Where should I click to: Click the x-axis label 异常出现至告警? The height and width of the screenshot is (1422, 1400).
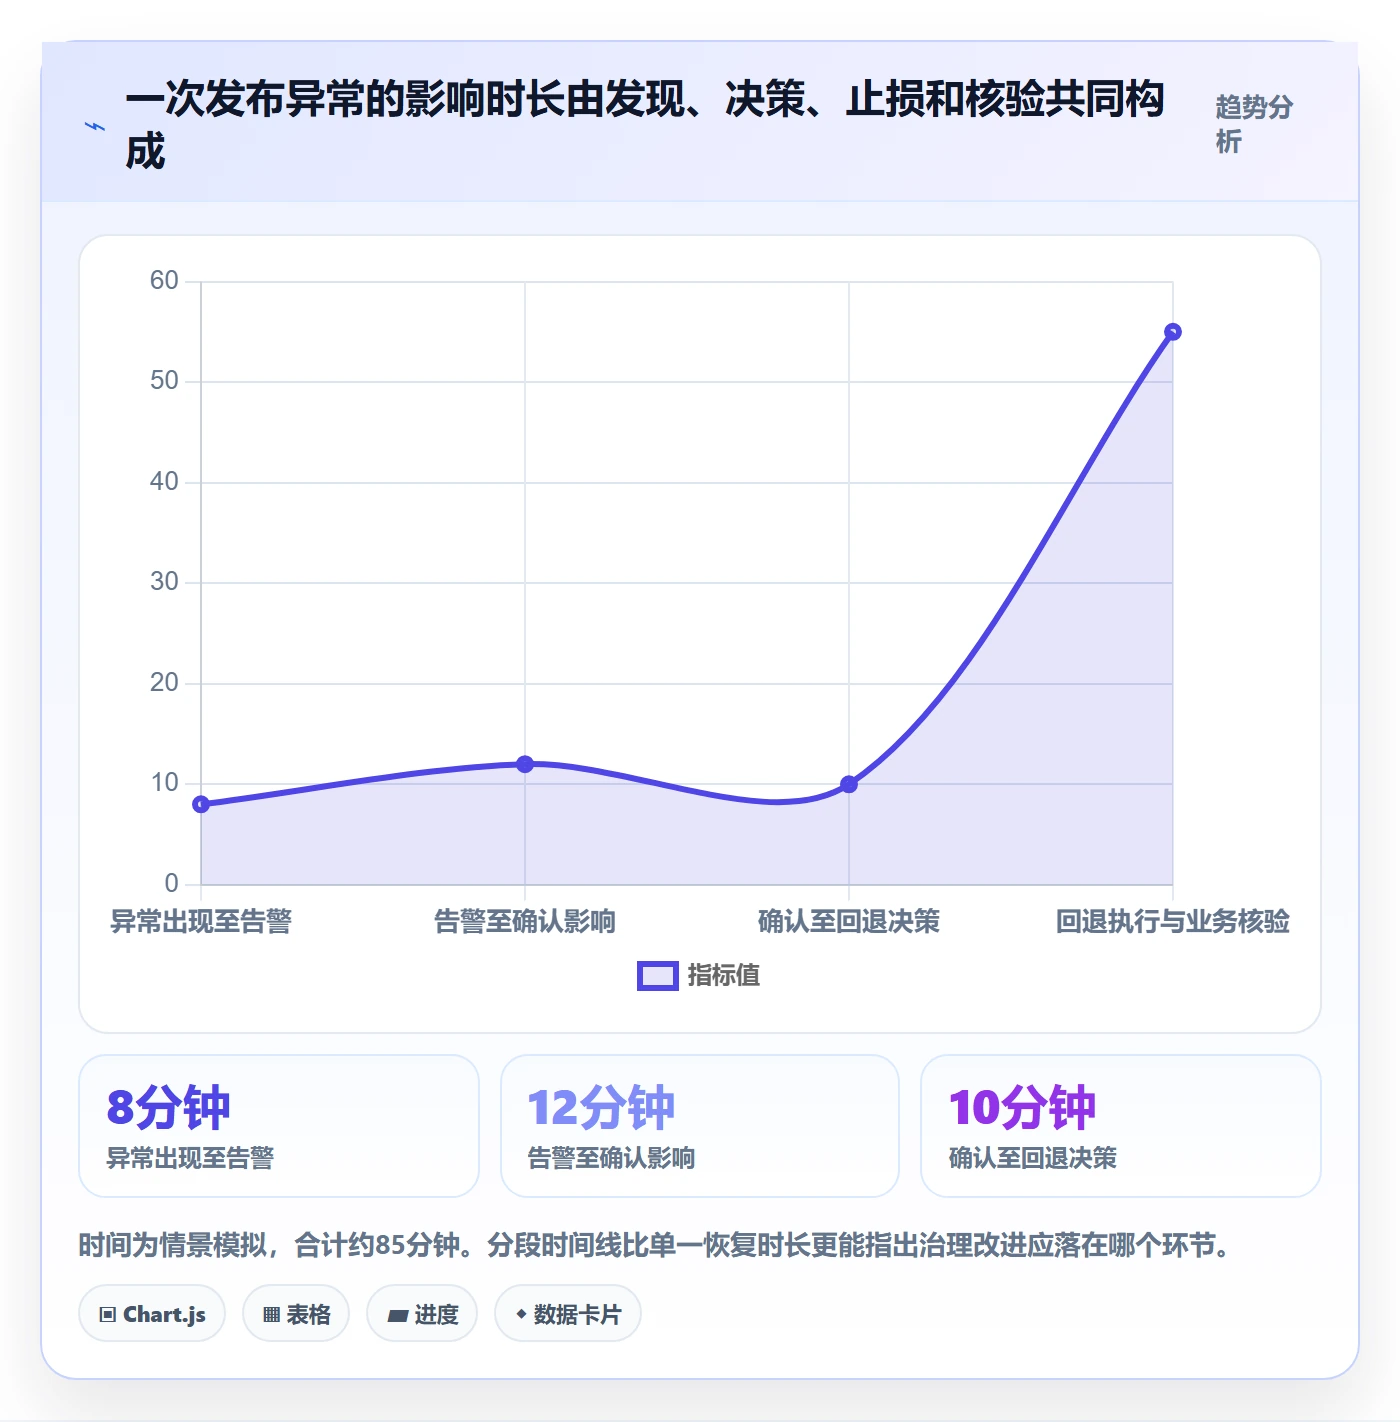201,922
